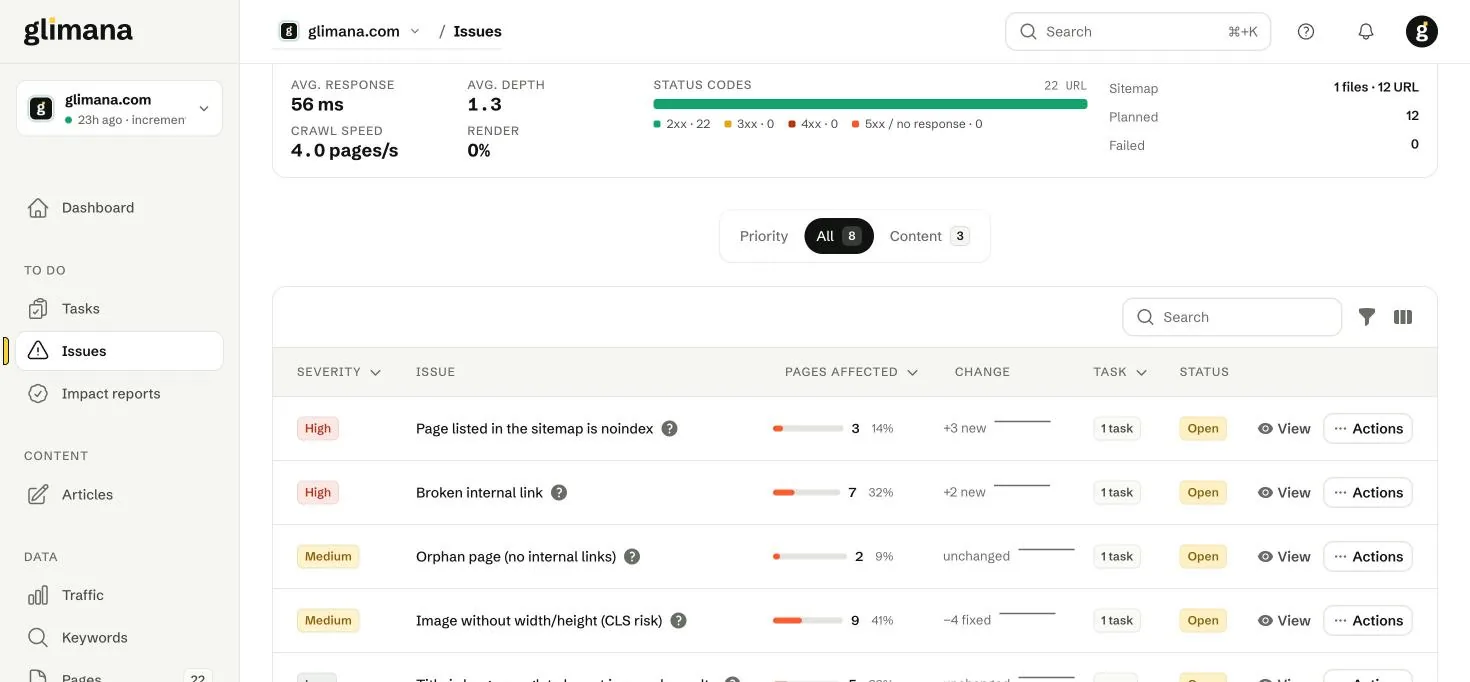Click the glimana.com favicon in breadcrumb
This screenshot has width=1470, height=682.
tap(289, 31)
